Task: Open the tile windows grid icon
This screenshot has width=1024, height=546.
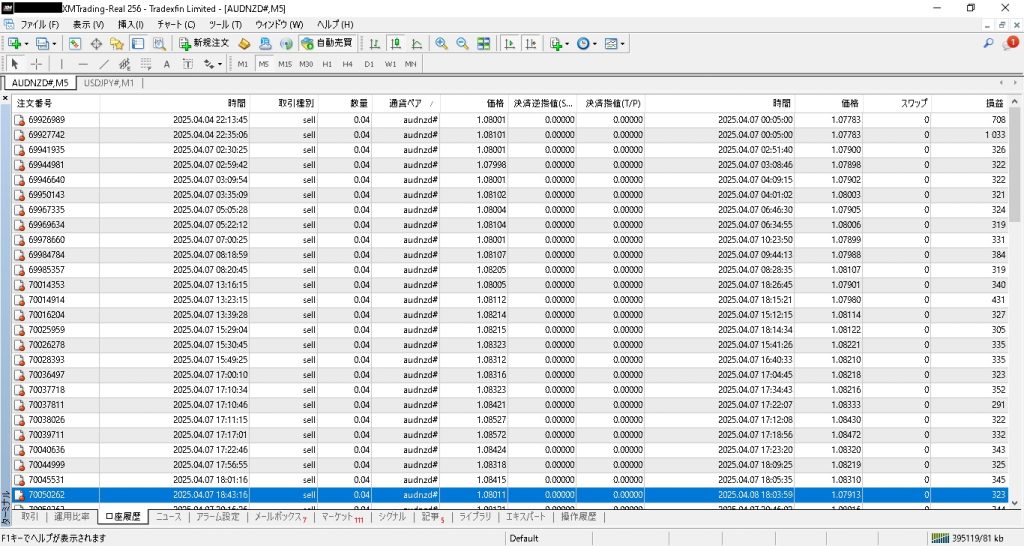Action: tap(484, 44)
